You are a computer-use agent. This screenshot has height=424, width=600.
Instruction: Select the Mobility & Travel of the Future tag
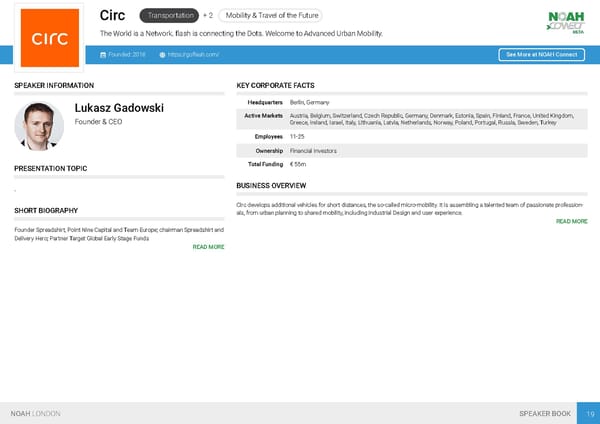click(x=271, y=16)
